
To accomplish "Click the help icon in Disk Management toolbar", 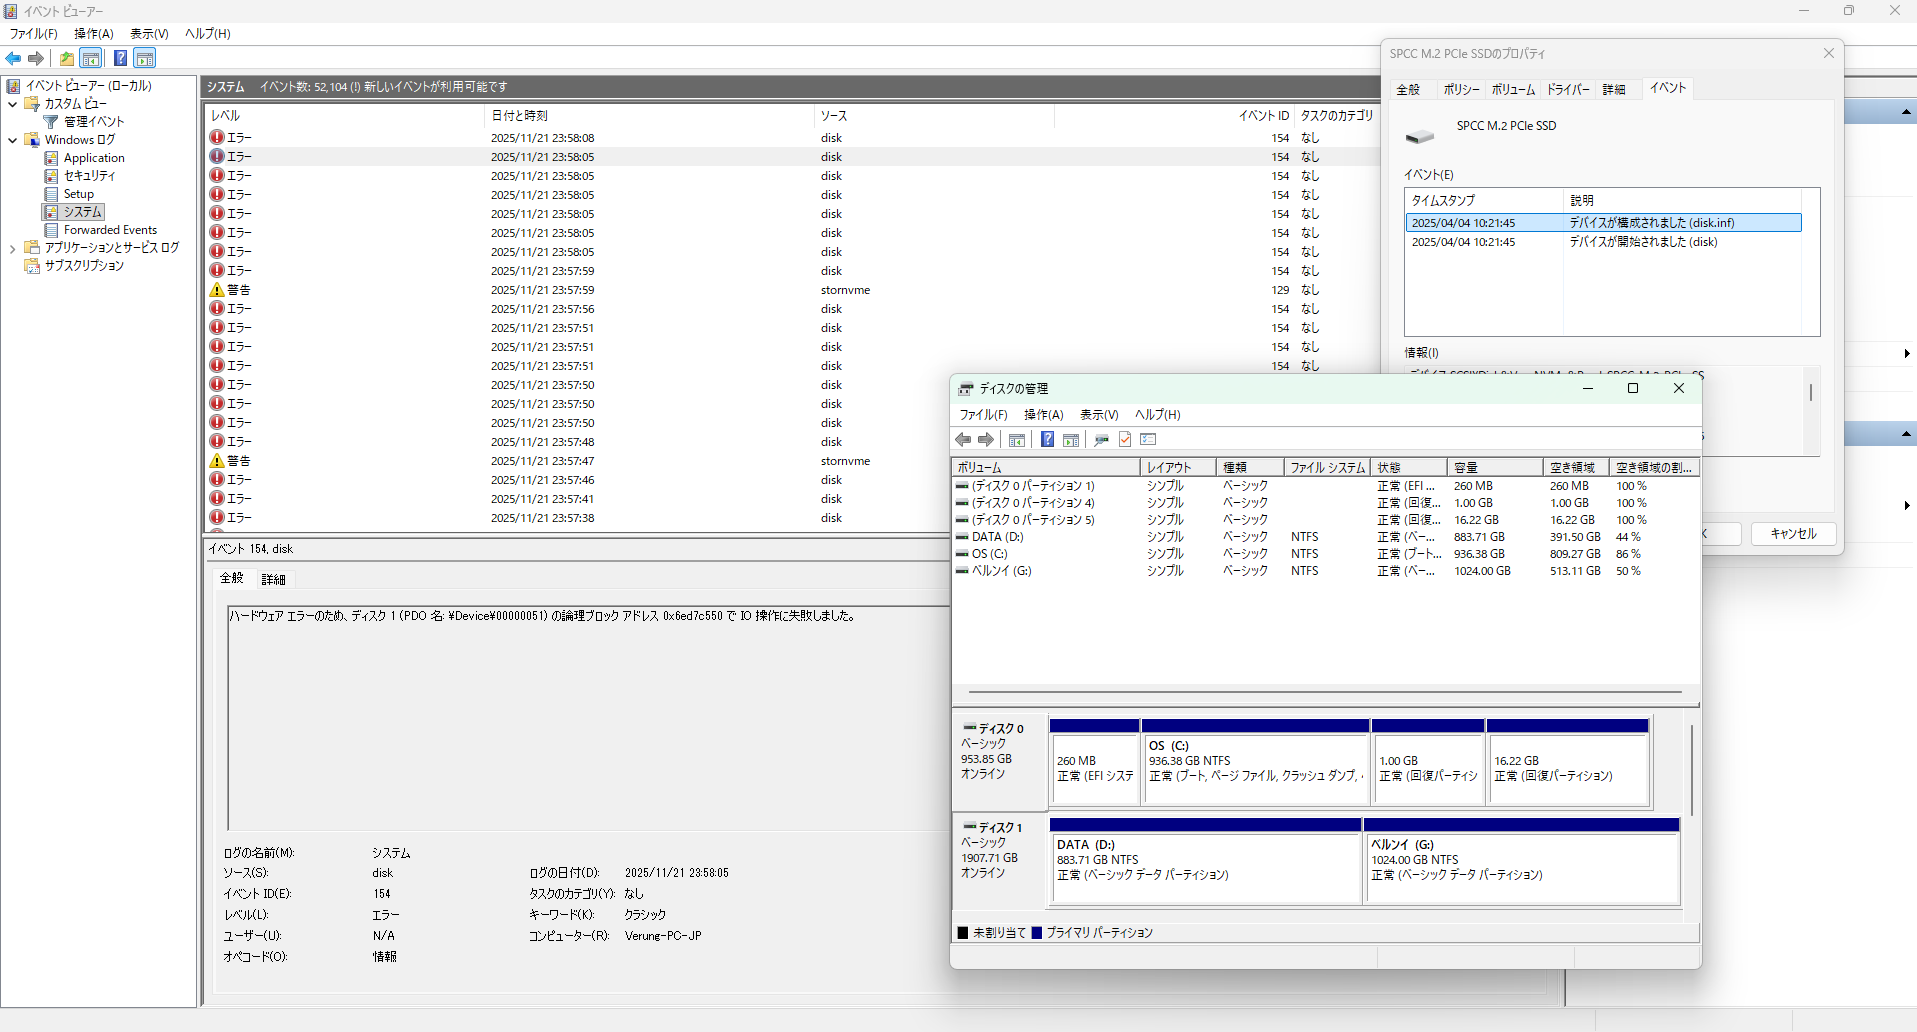I will pos(1047,440).
